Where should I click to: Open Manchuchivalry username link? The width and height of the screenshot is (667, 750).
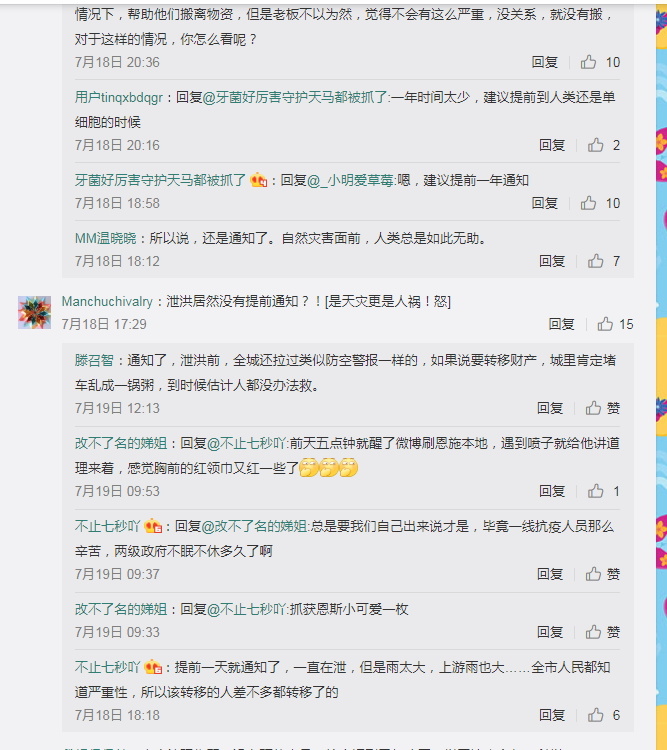(x=107, y=301)
